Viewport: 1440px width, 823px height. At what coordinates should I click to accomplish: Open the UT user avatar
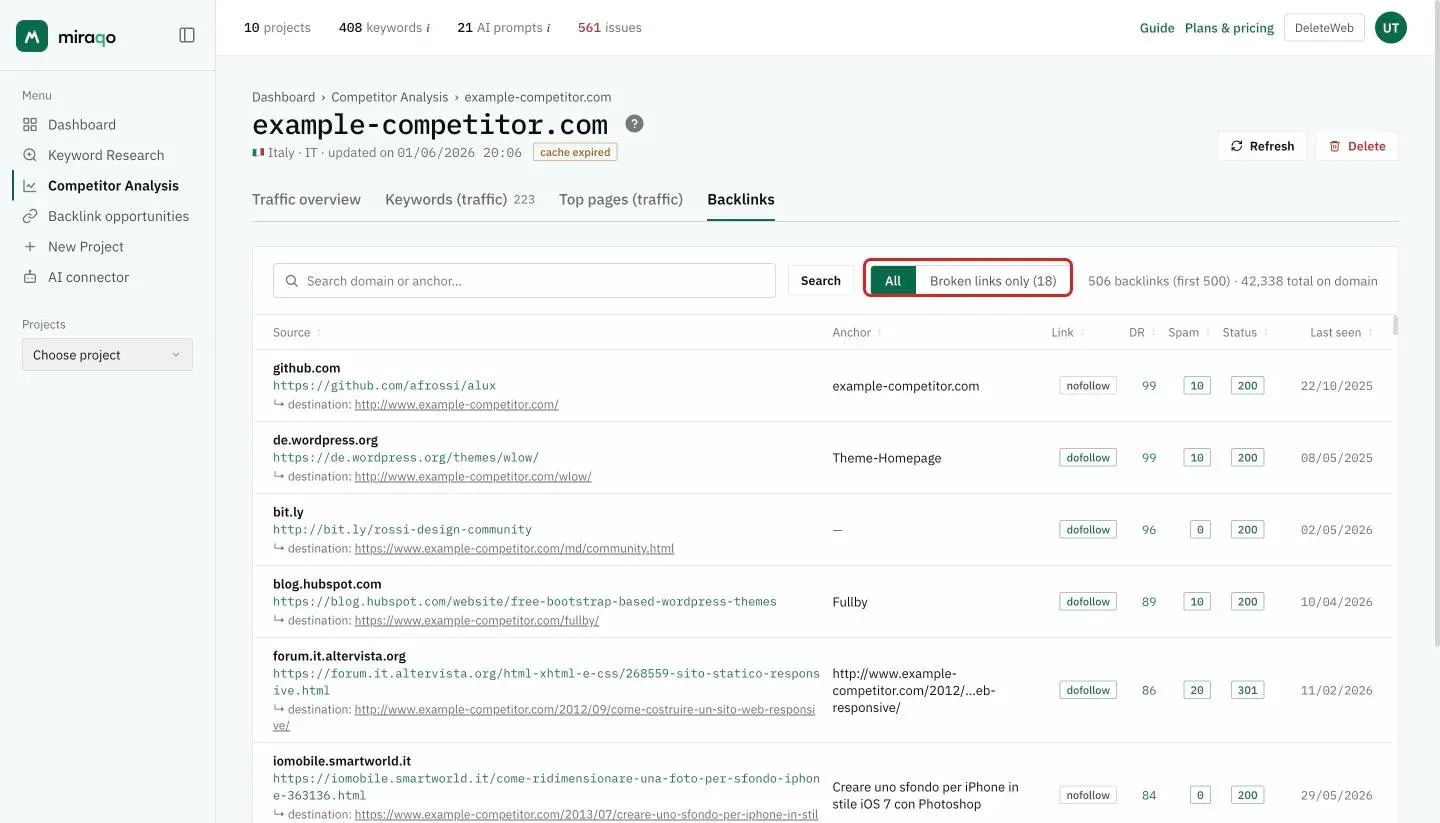point(1391,28)
